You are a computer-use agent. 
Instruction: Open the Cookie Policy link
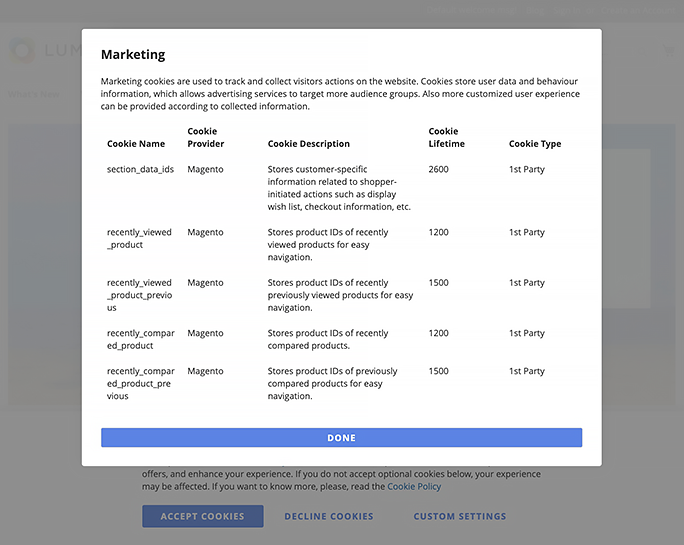[413, 487]
